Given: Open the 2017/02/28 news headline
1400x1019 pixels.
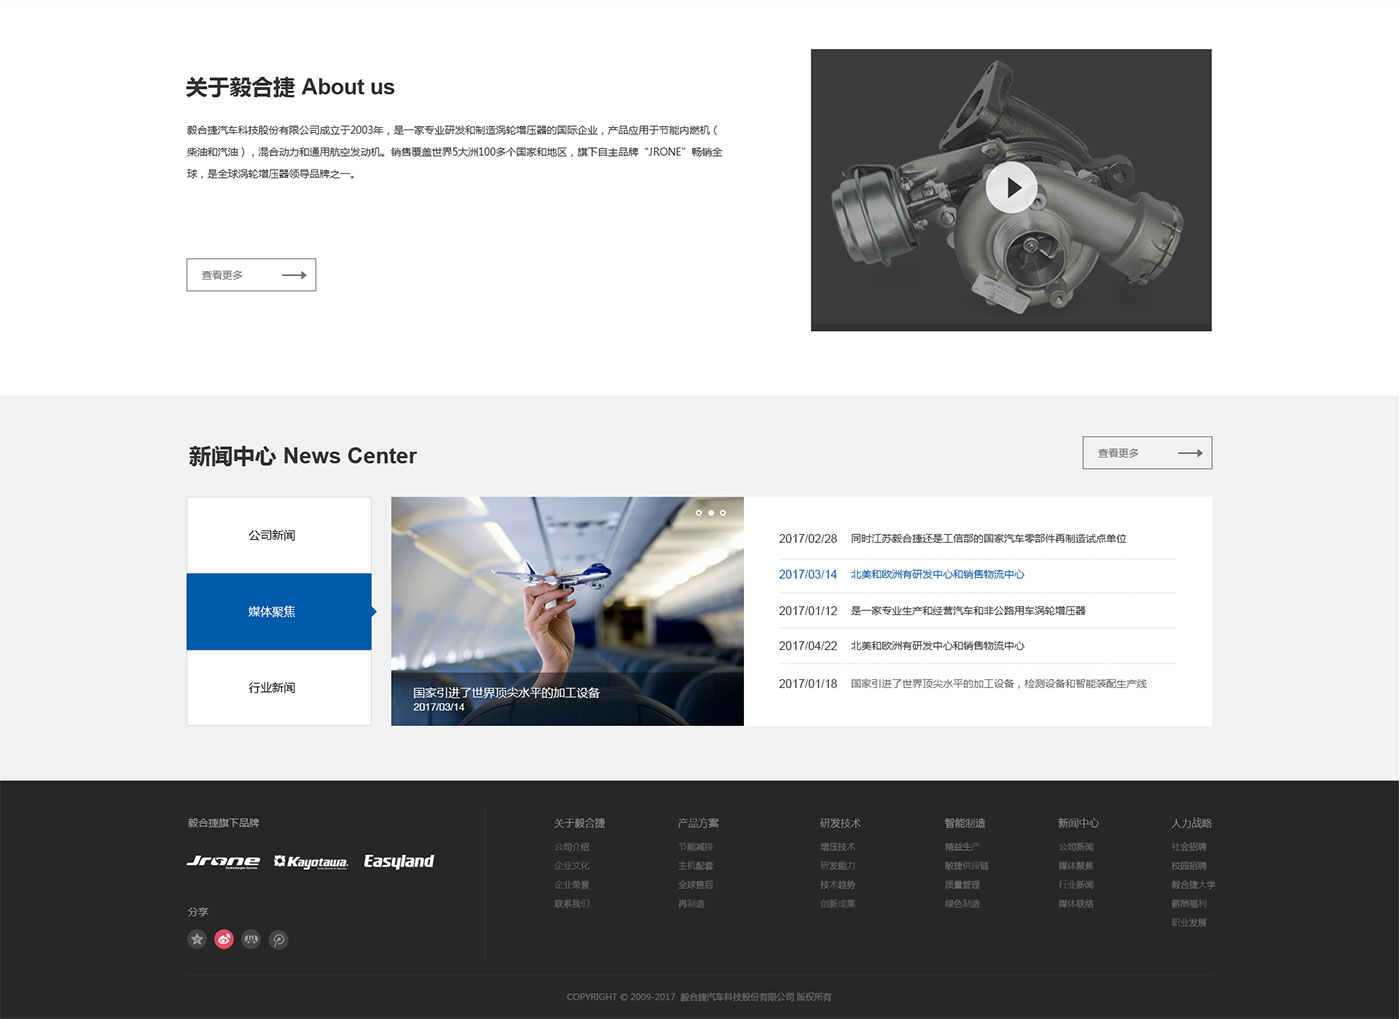Looking at the screenshot, I should pyautogui.click(x=988, y=539).
